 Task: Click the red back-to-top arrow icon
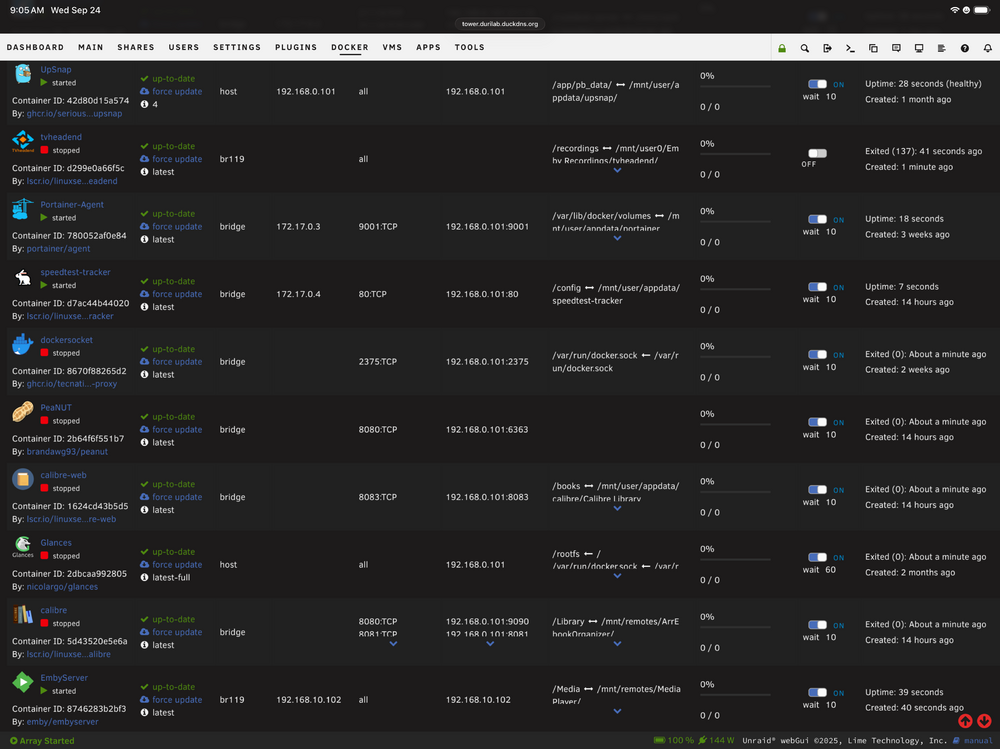pyautogui.click(x=965, y=721)
